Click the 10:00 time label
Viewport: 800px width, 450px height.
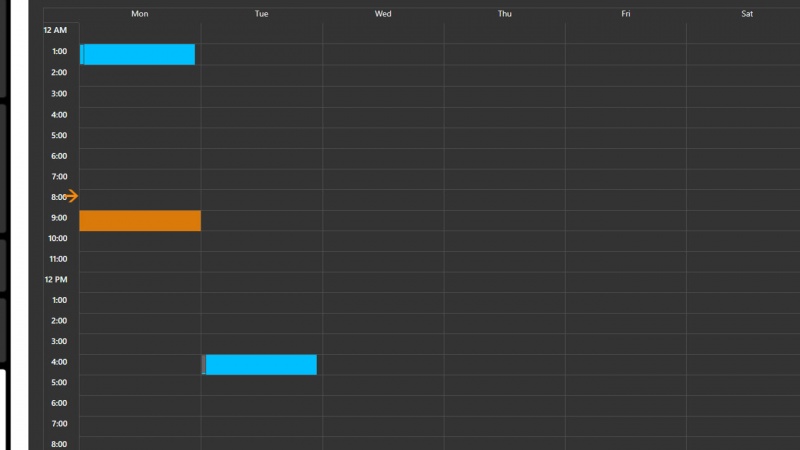(59, 238)
